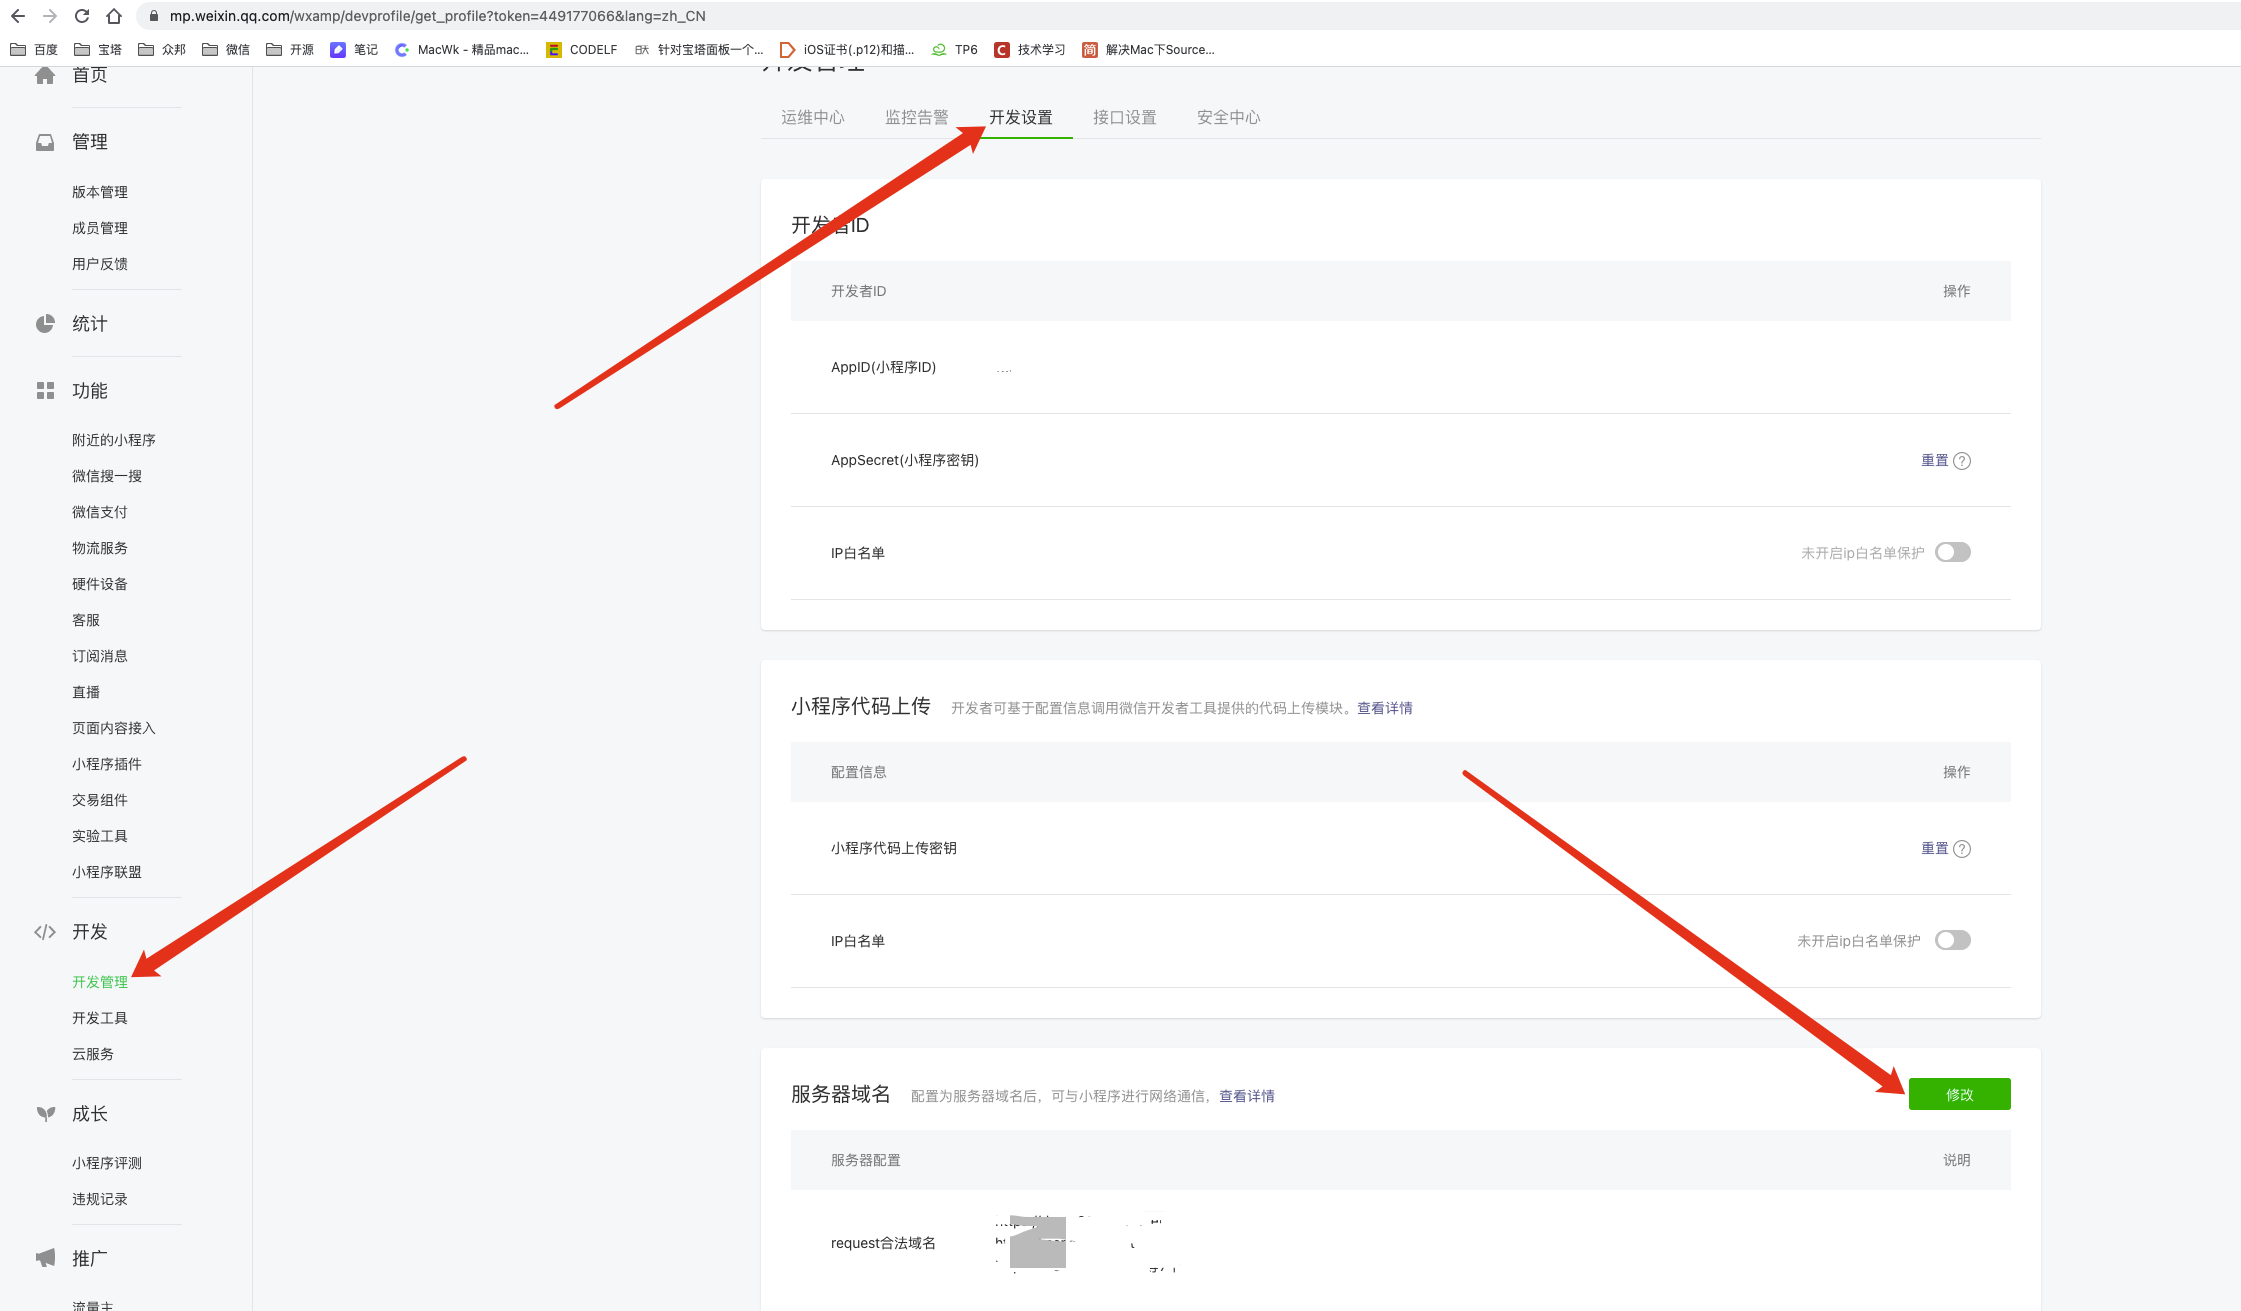This screenshot has height=1311, width=2241.
Task: Click 重置 link next to 小程序代码上传密钥
Action: (1930, 847)
